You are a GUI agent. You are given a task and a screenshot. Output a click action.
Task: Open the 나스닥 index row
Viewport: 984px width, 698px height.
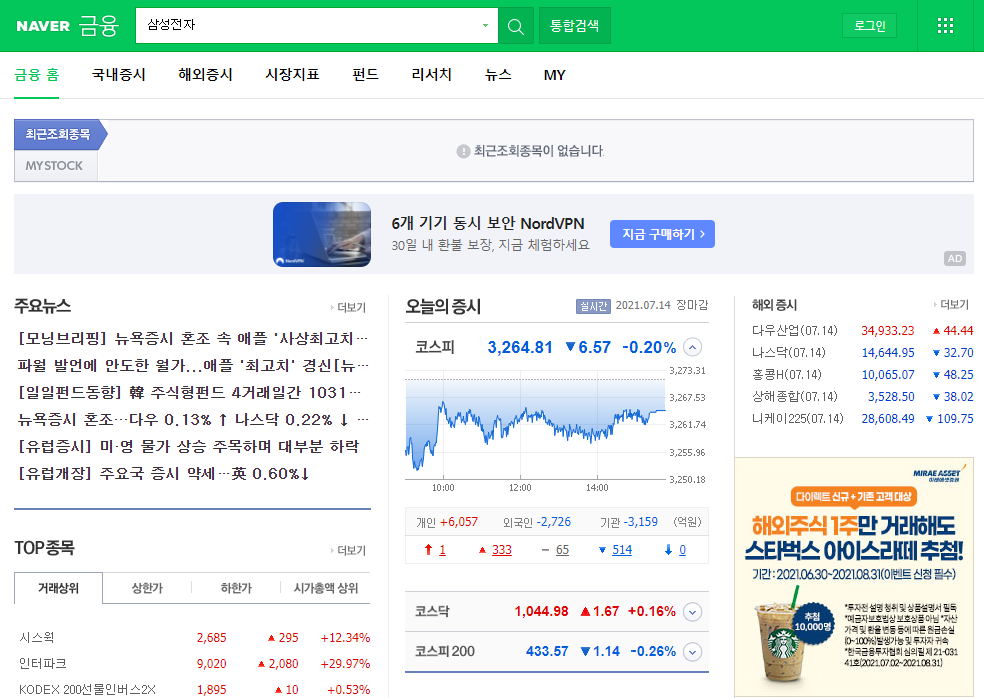(x=862, y=353)
